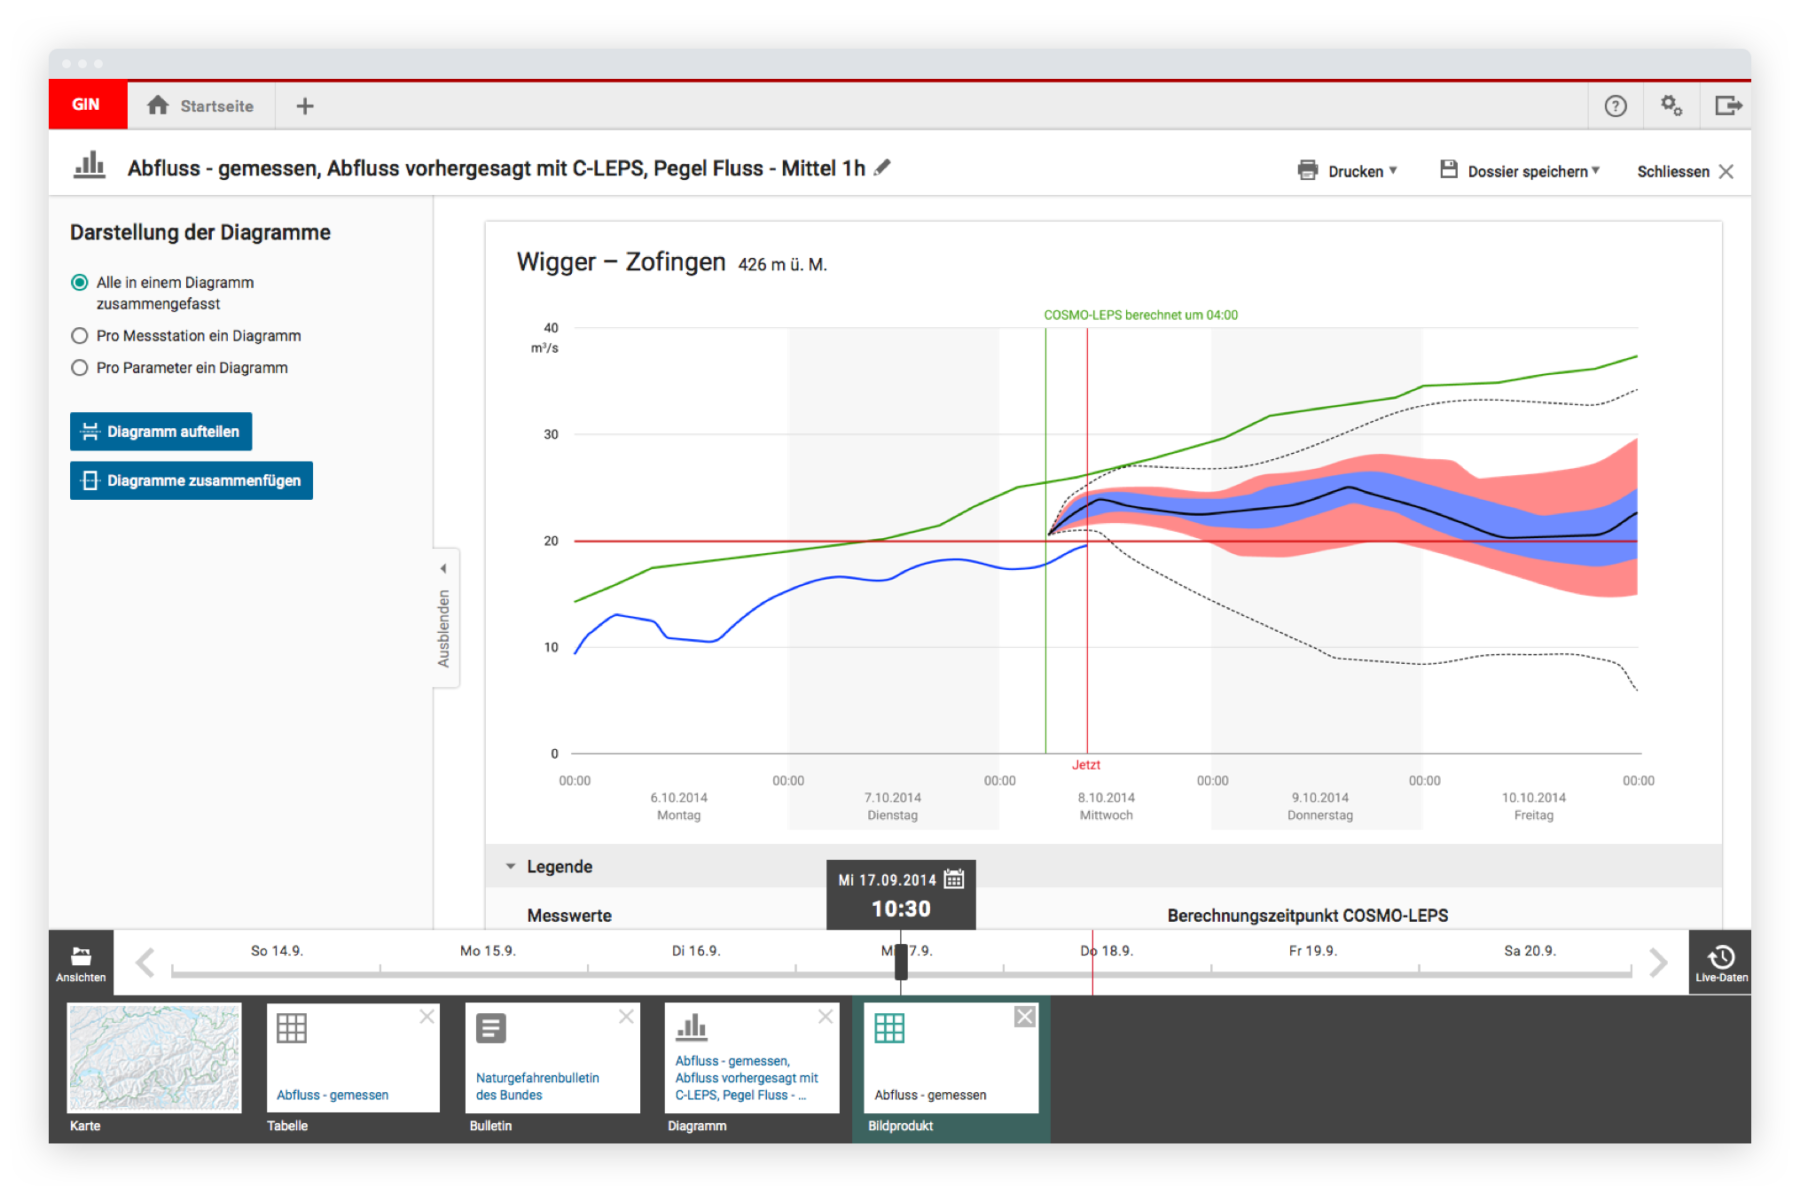This screenshot has width=1800, height=1186.
Task: Open Dossier speichern dropdown
Action: tap(1520, 171)
